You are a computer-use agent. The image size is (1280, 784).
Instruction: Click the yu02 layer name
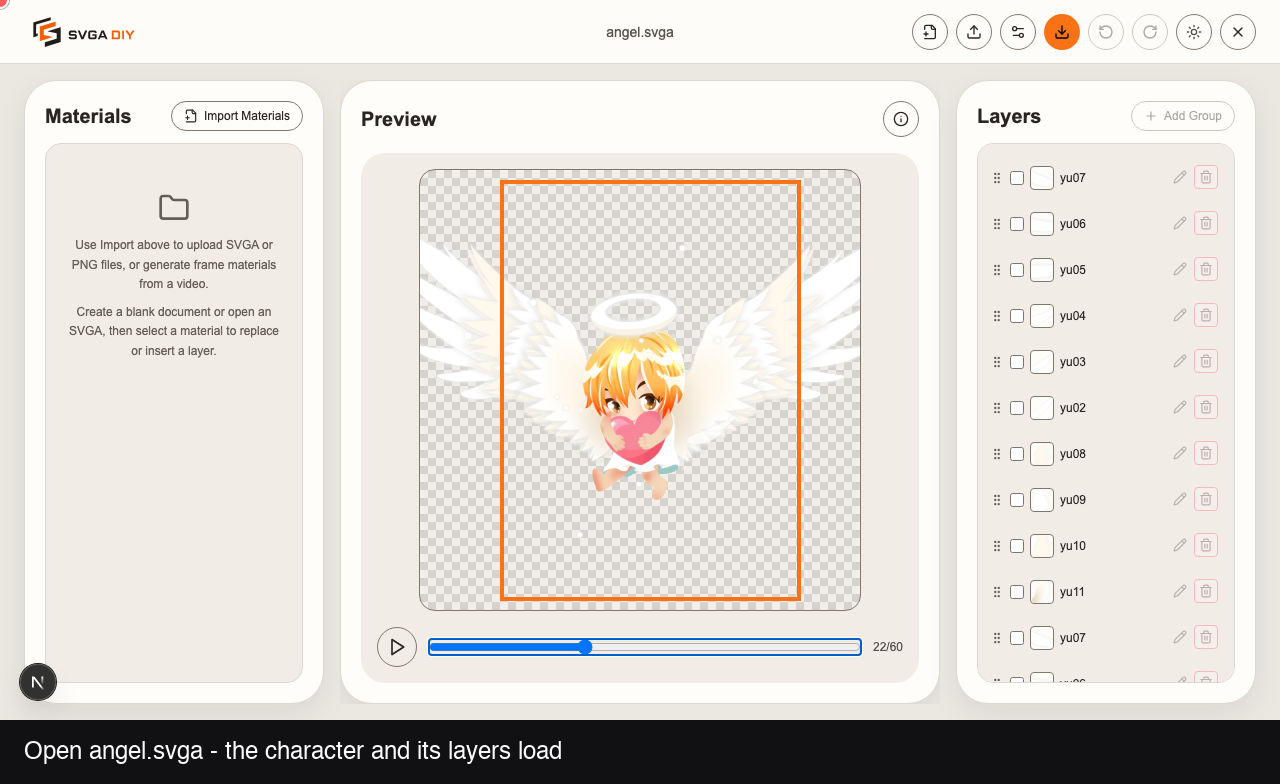(1072, 408)
